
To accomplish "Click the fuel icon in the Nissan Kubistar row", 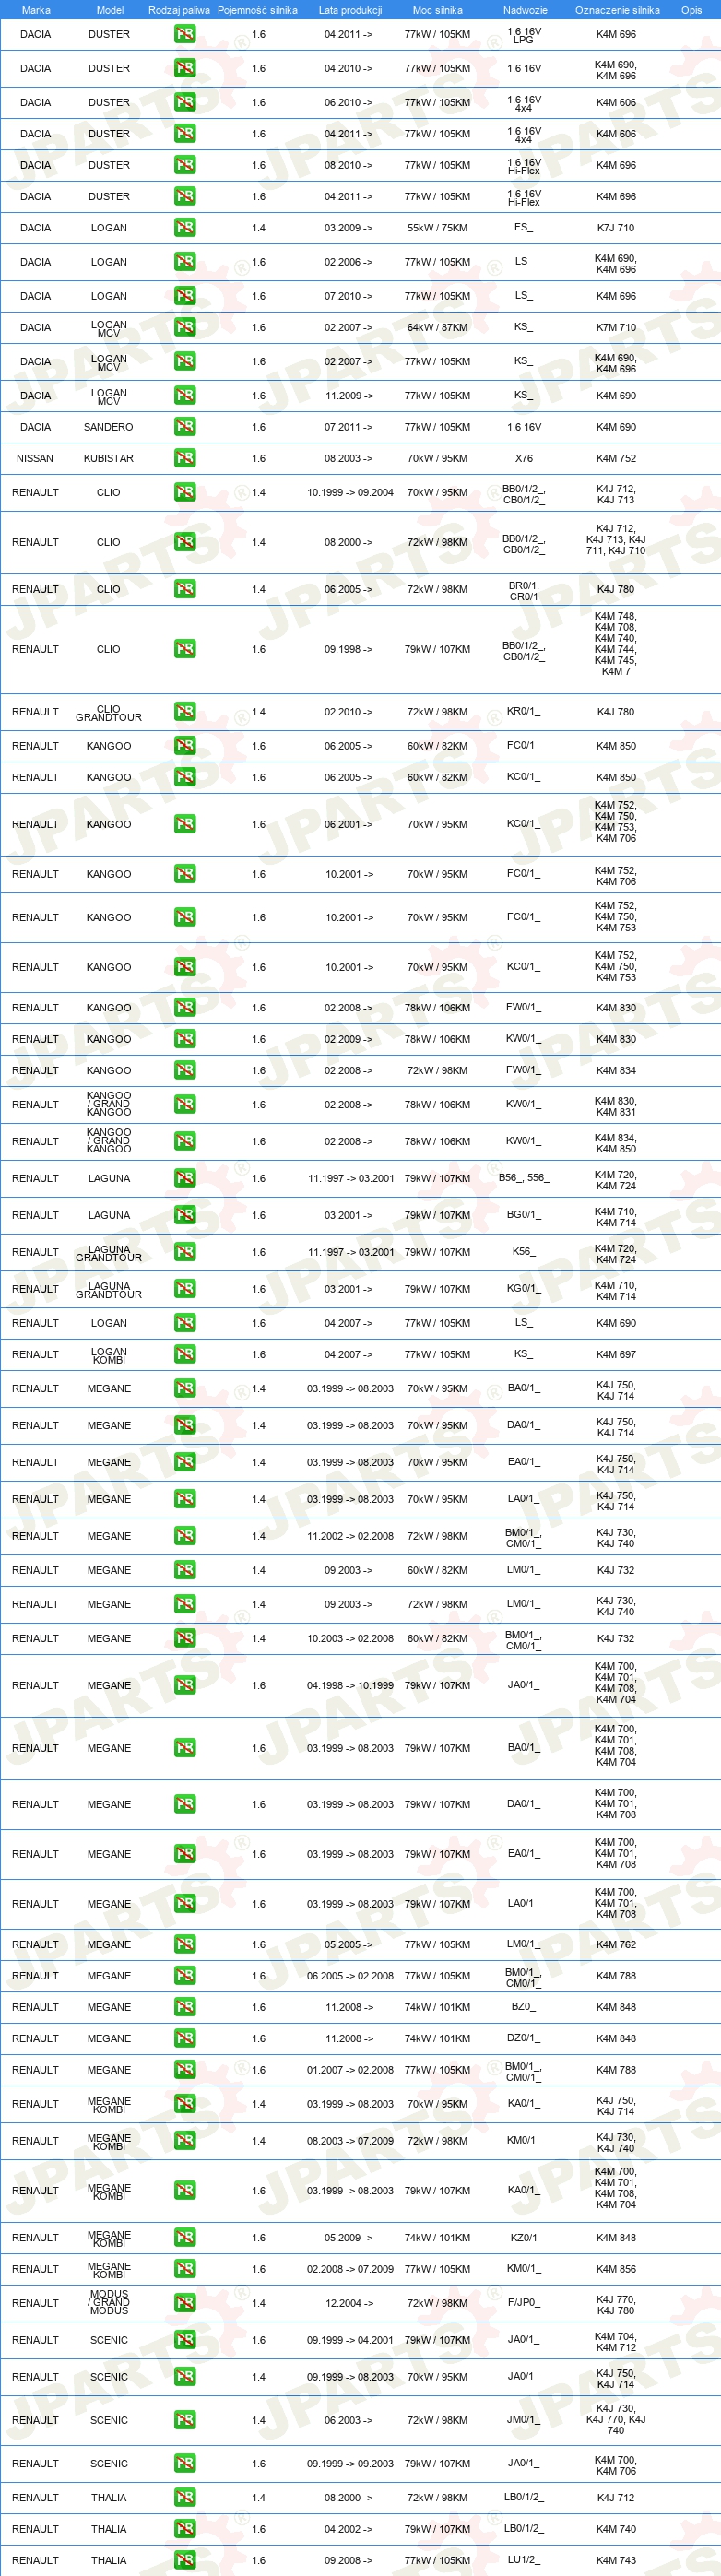I will click(185, 458).
